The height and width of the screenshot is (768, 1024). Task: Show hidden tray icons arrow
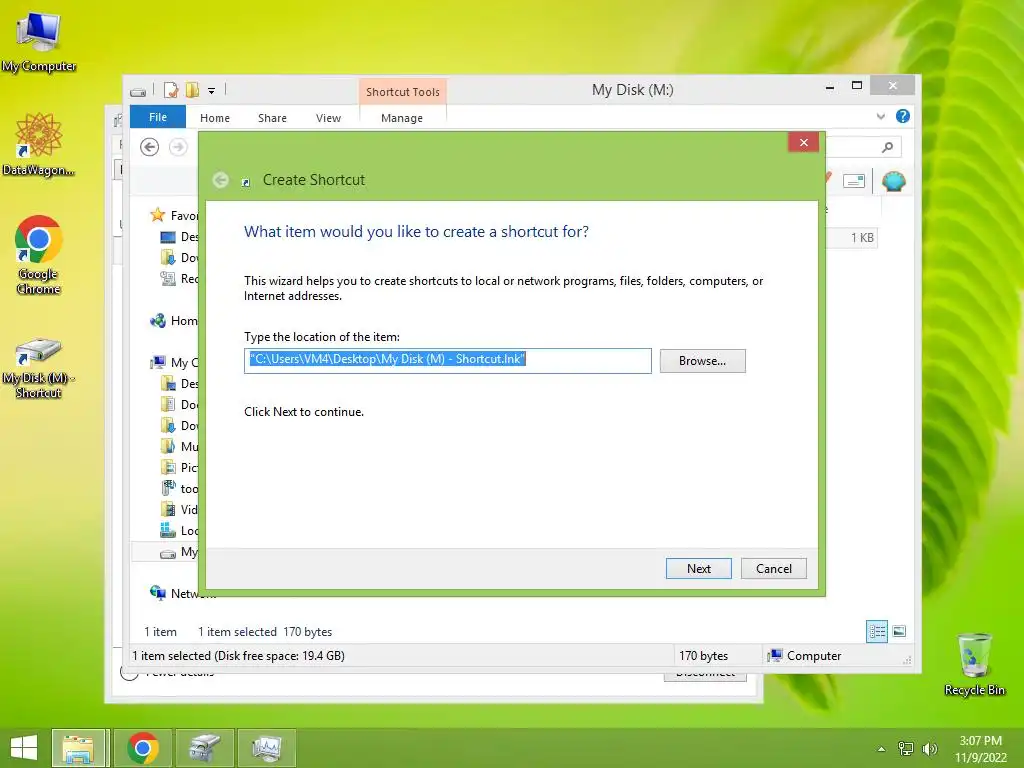point(881,749)
